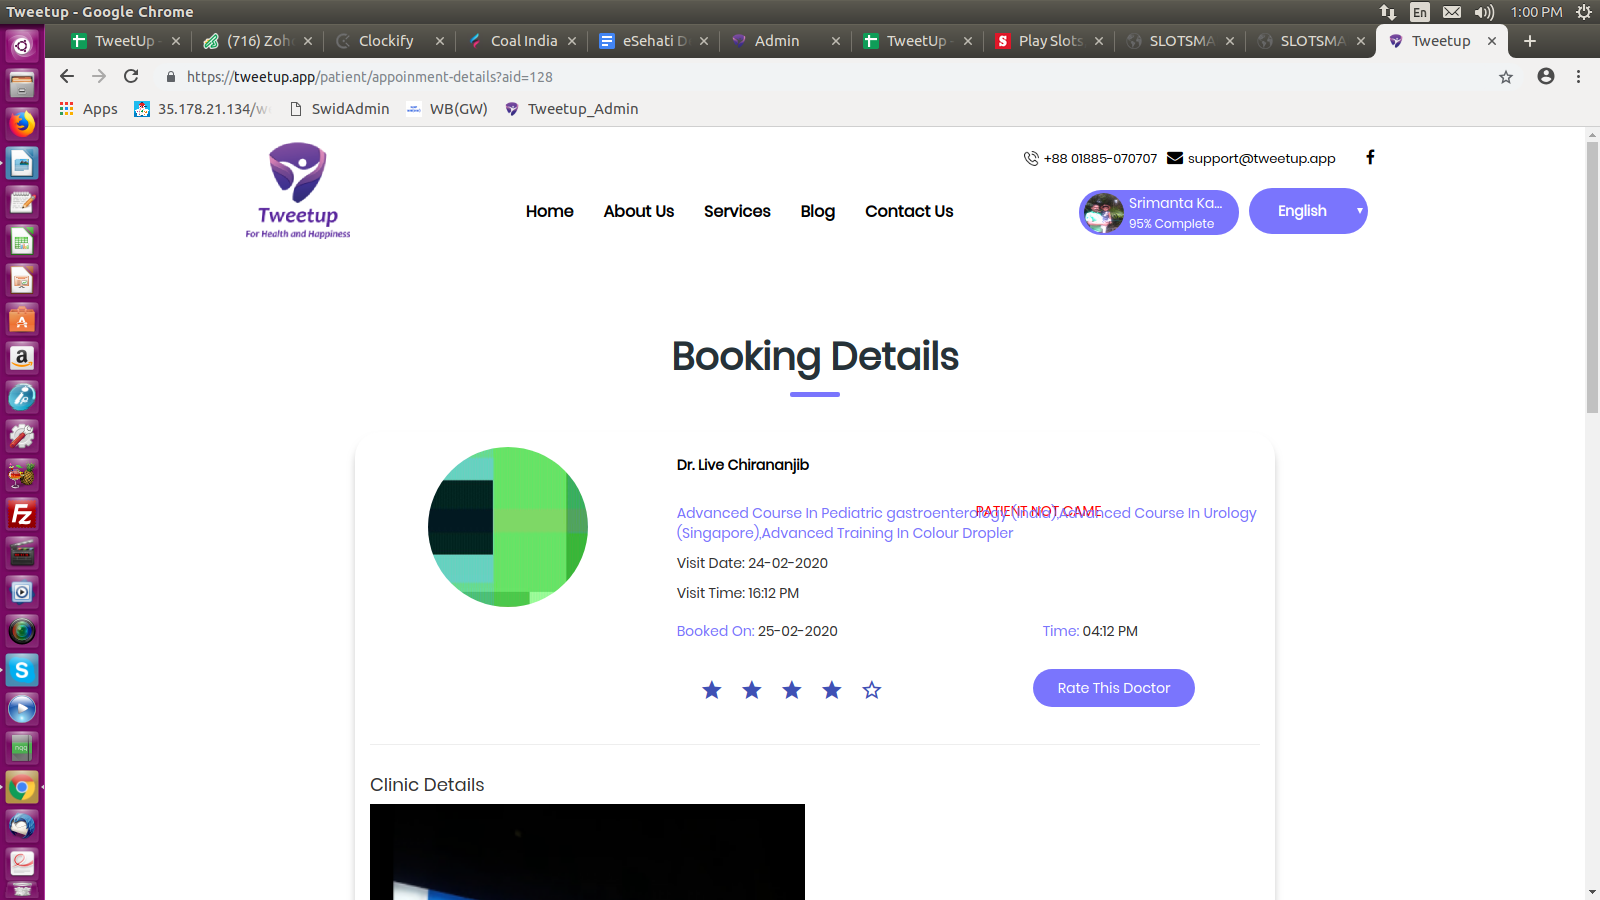Open the English language dropdown

(x=1308, y=211)
